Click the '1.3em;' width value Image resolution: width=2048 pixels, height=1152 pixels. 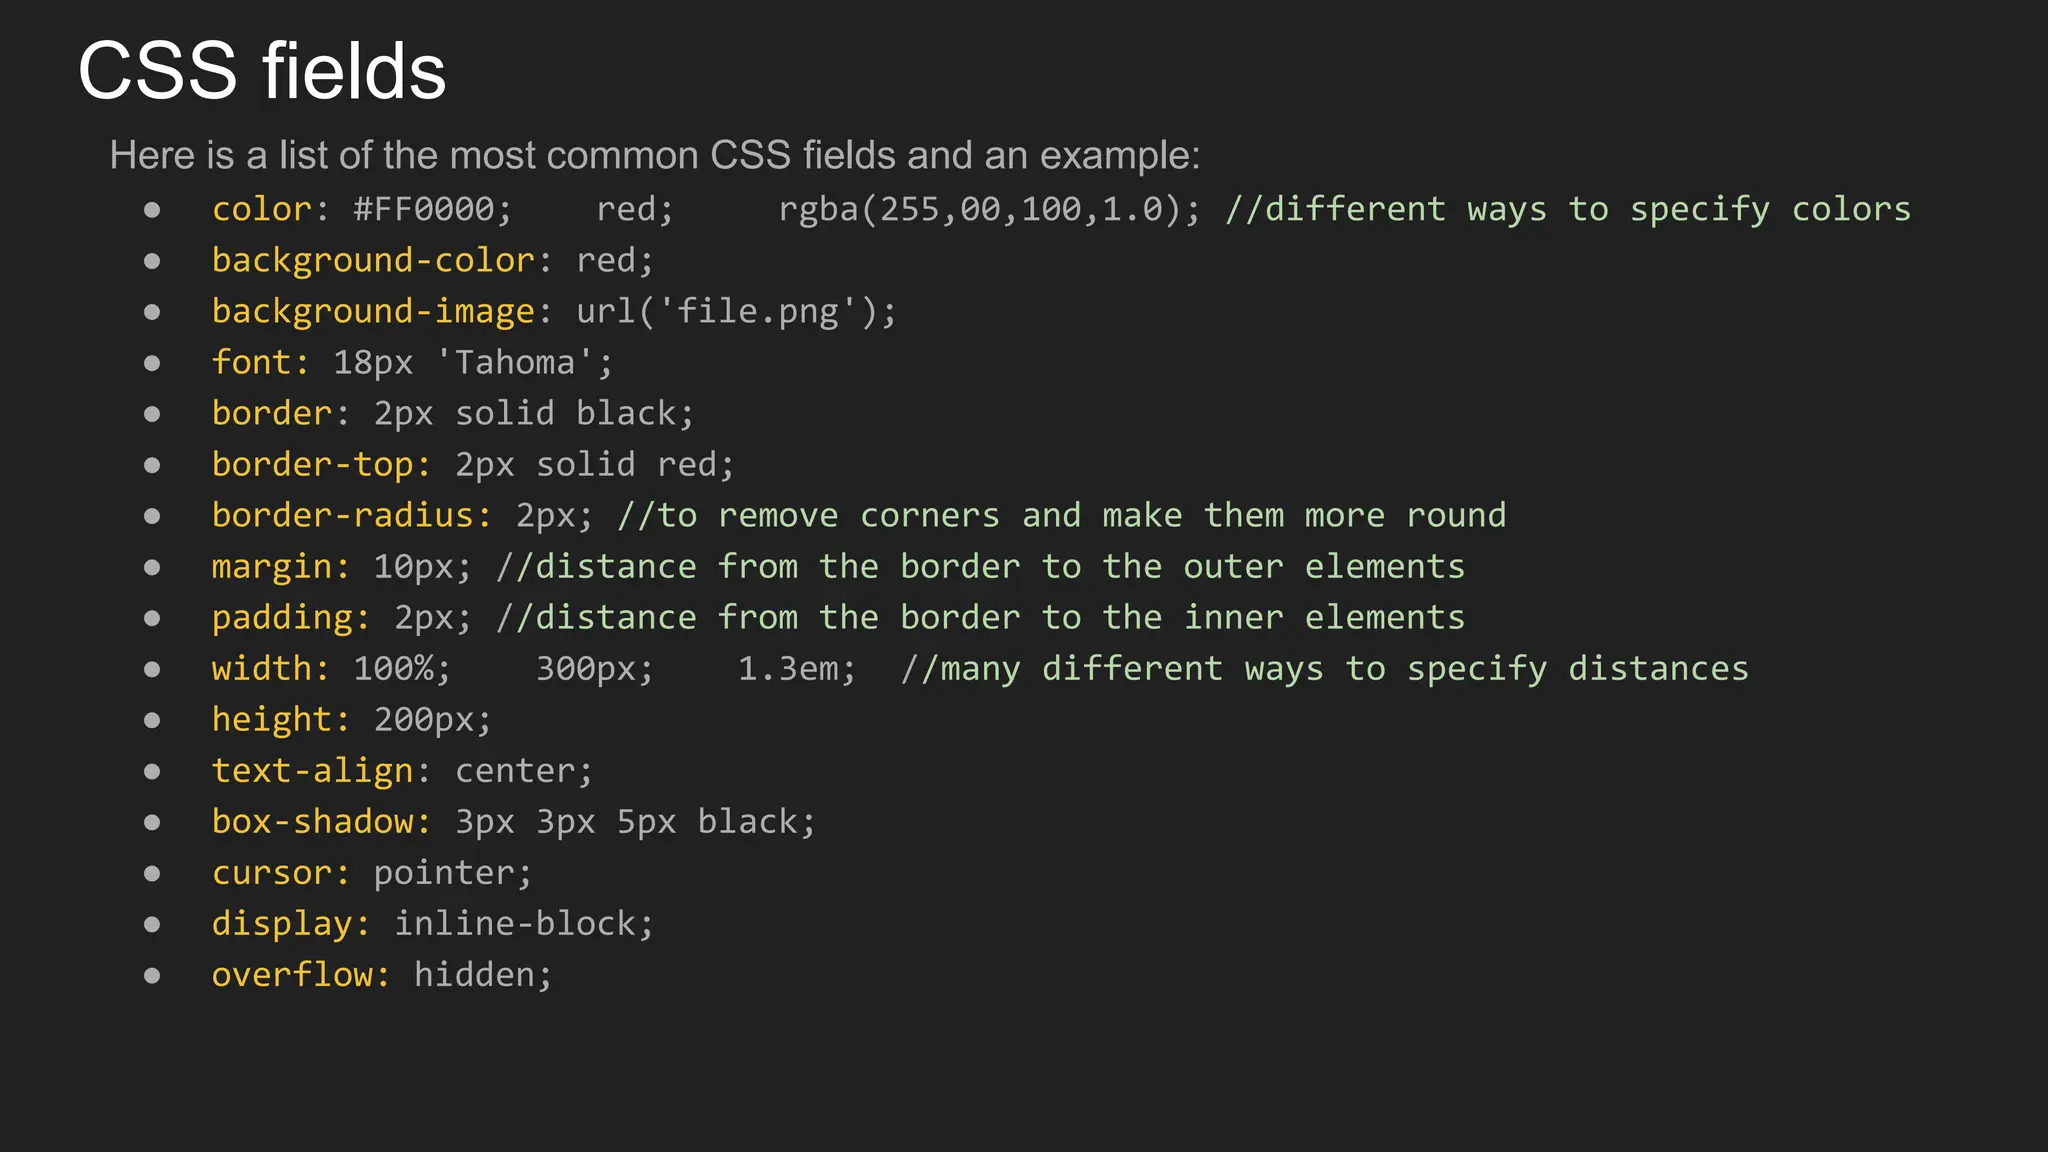[x=797, y=669]
